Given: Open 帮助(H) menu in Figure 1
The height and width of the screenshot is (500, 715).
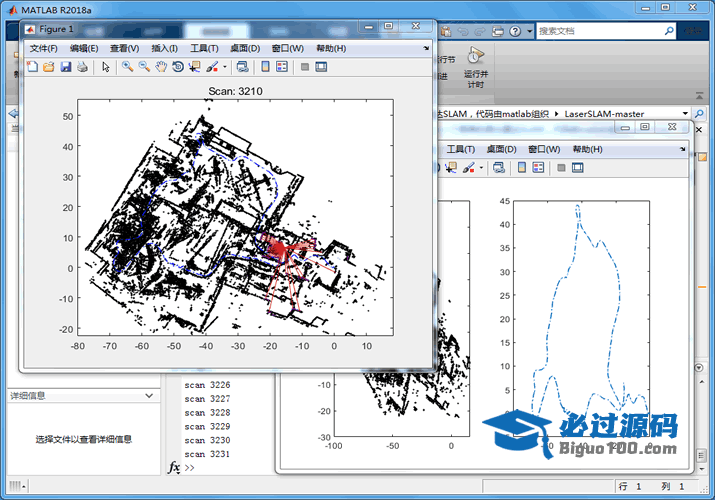Looking at the screenshot, I should click(x=331, y=48).
